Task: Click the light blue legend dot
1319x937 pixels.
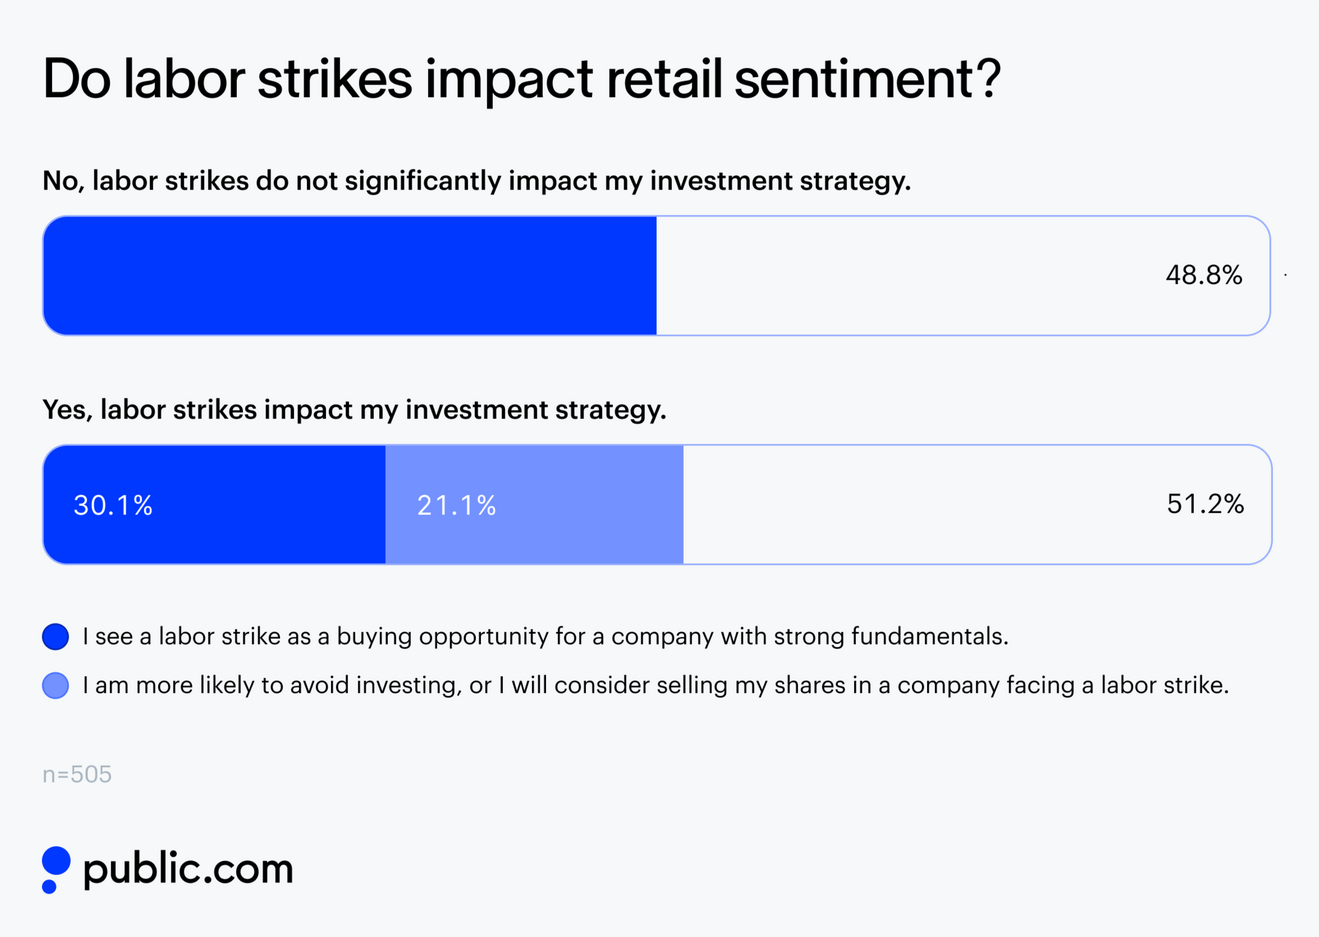Action: point(56,685)
